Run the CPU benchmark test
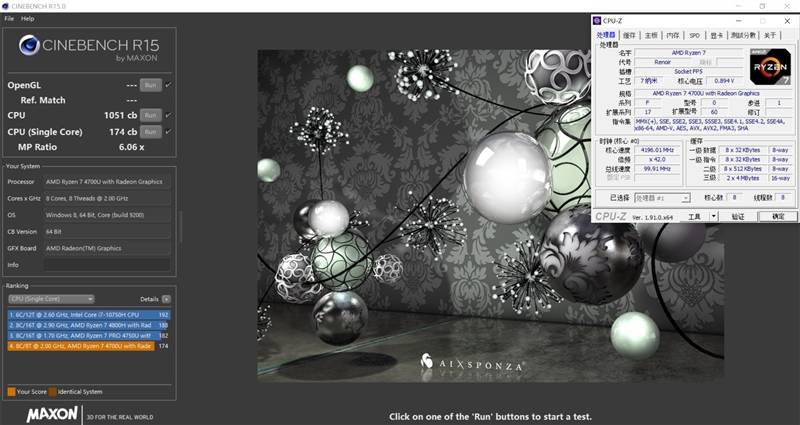 point(150,116)
